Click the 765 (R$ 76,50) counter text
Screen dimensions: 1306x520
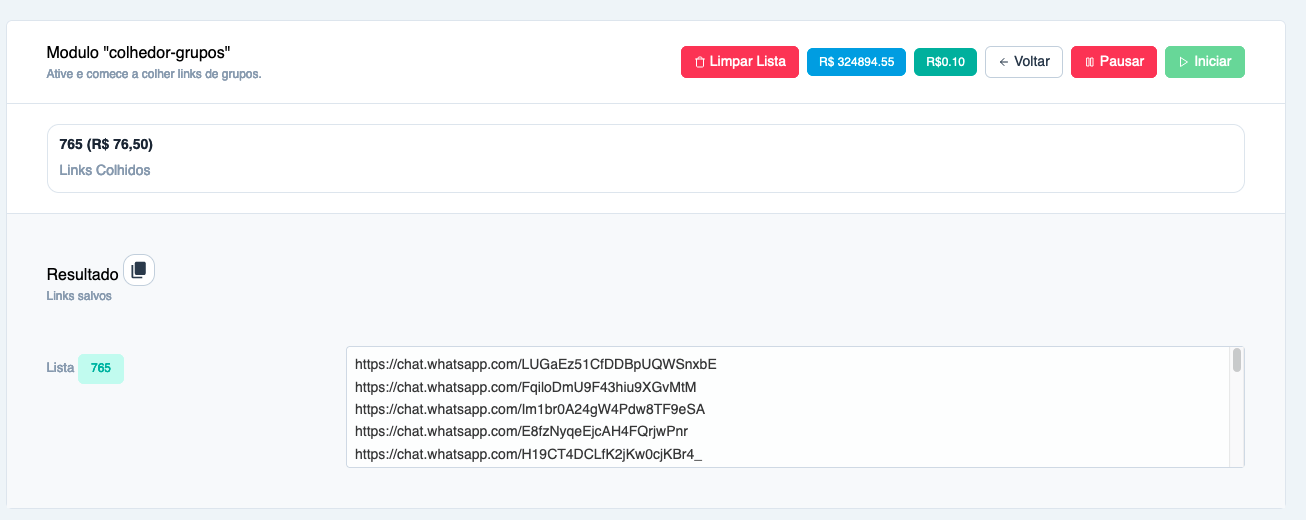[x=106, y=144]
